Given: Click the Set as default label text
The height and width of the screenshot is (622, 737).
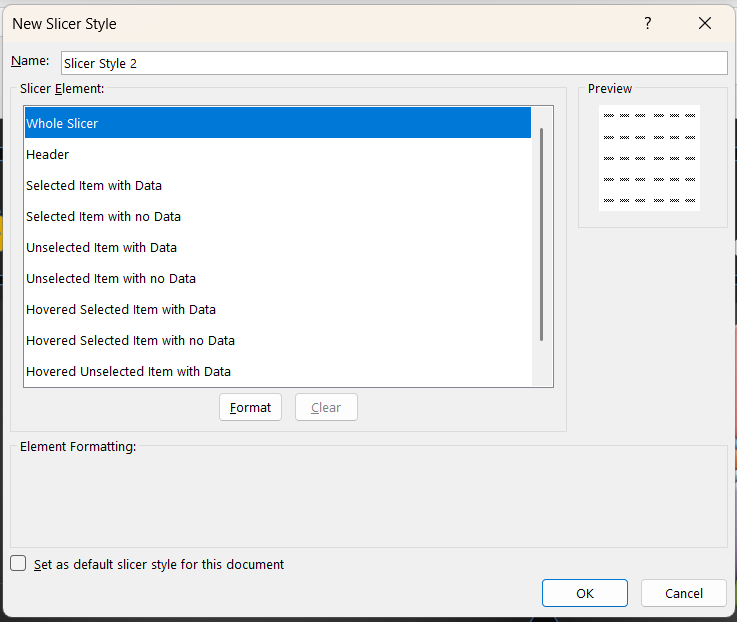Looking at the screenshot, I should 159,564.
